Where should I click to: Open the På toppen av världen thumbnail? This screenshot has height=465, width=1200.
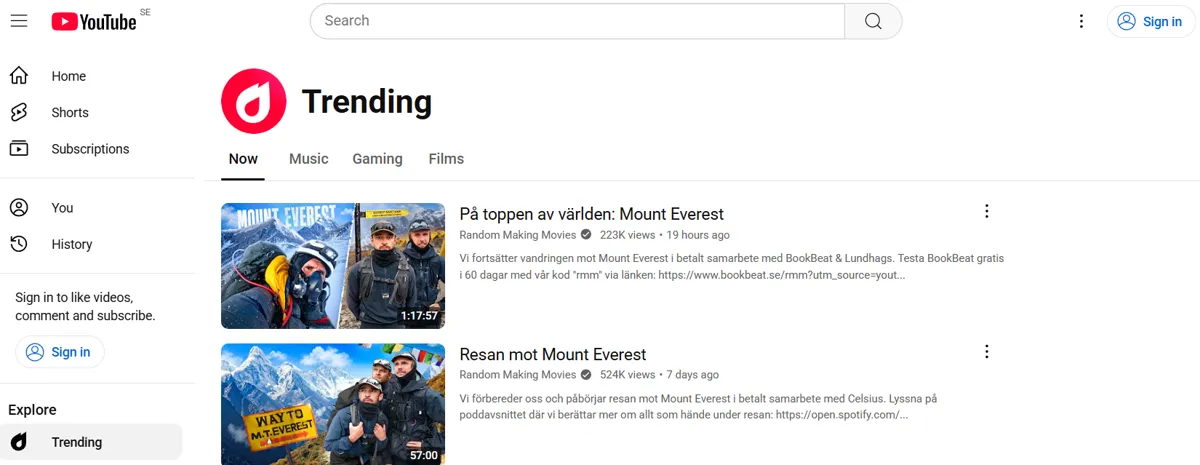click(x=333, y=266)
